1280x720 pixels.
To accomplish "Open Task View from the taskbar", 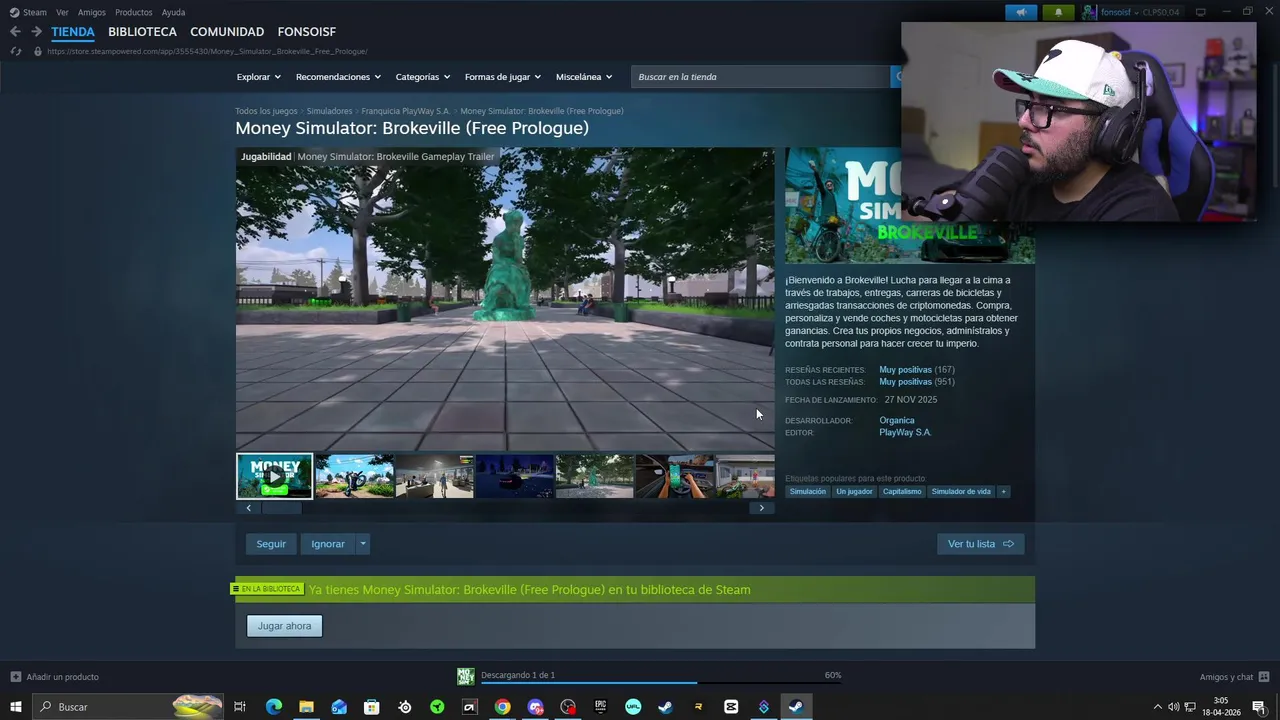I will [x=240, y=707].
